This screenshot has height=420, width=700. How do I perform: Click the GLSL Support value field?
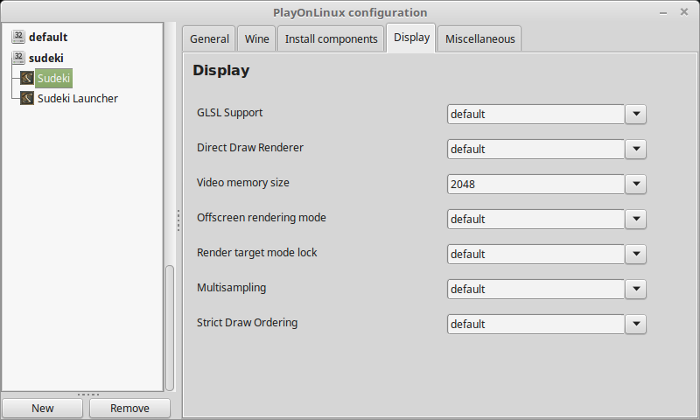coord(536,114)
